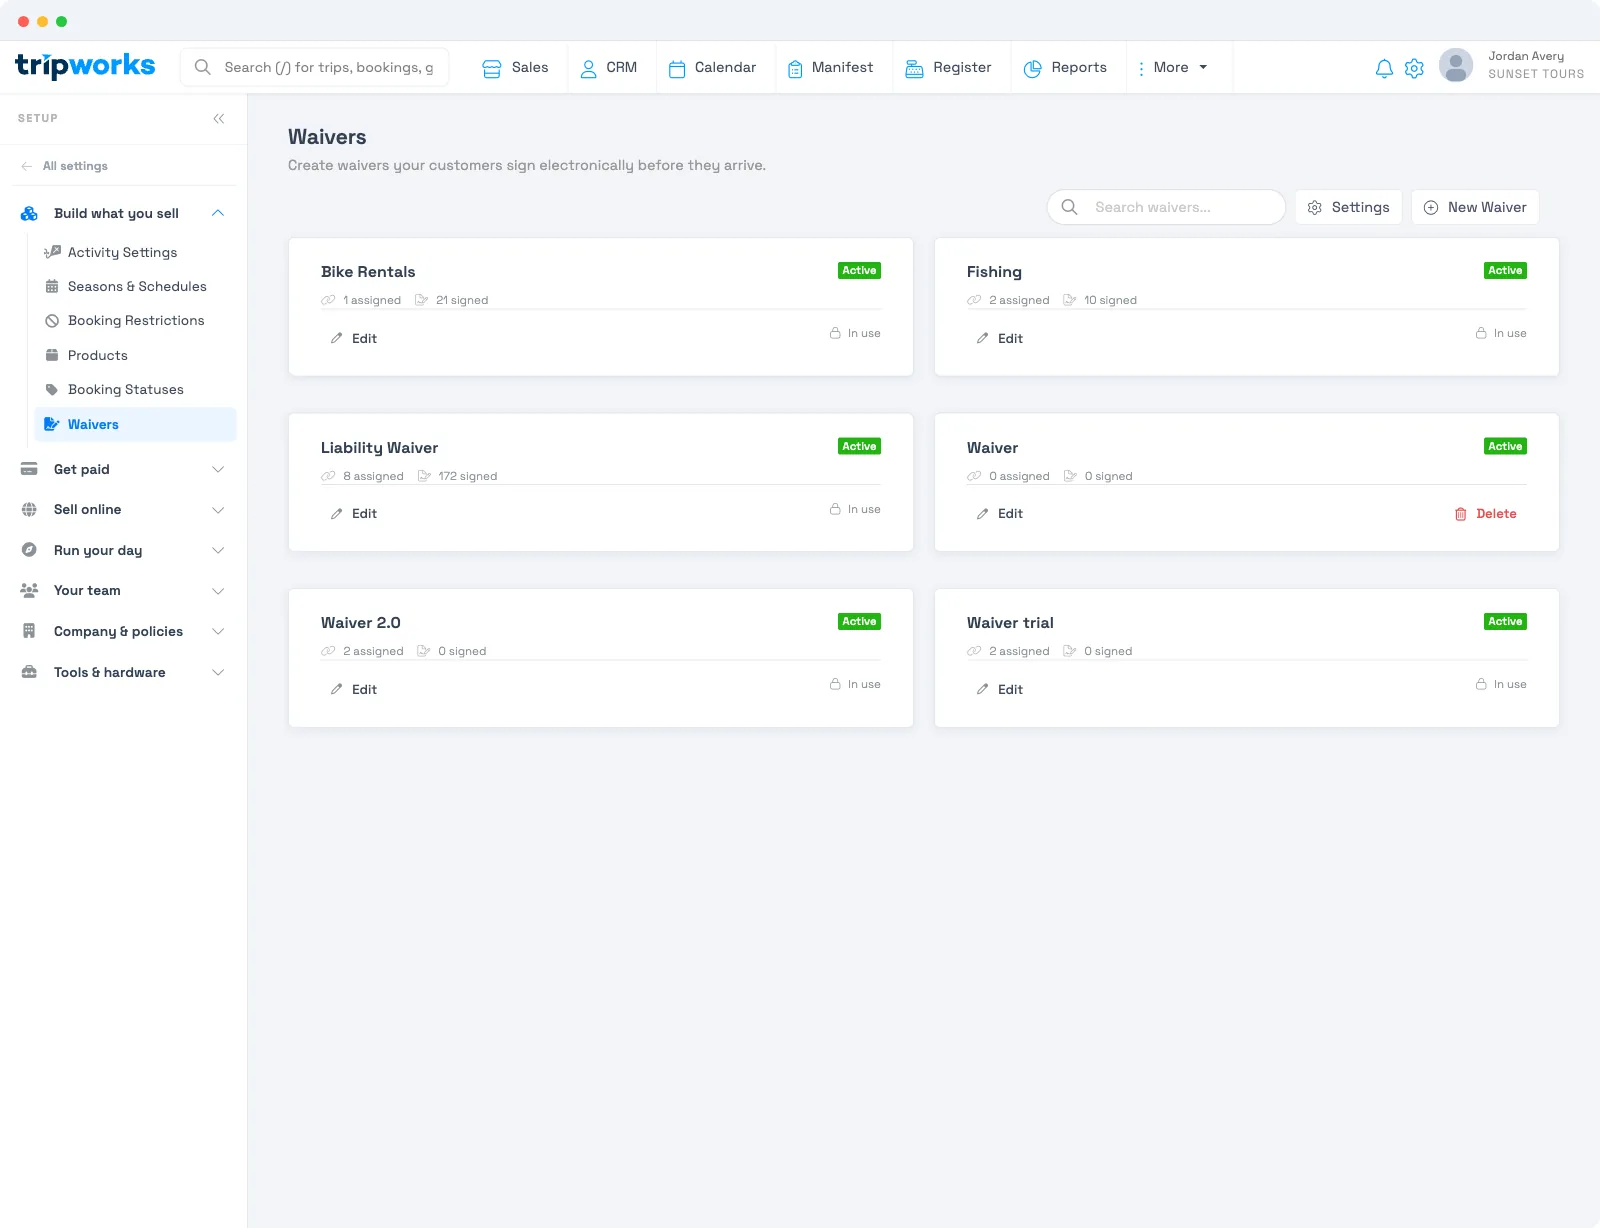Viewport: 1600px width, 1228px height.
Task: Click the Active badge on Waiver trial
Action: tap(1505, 622)
